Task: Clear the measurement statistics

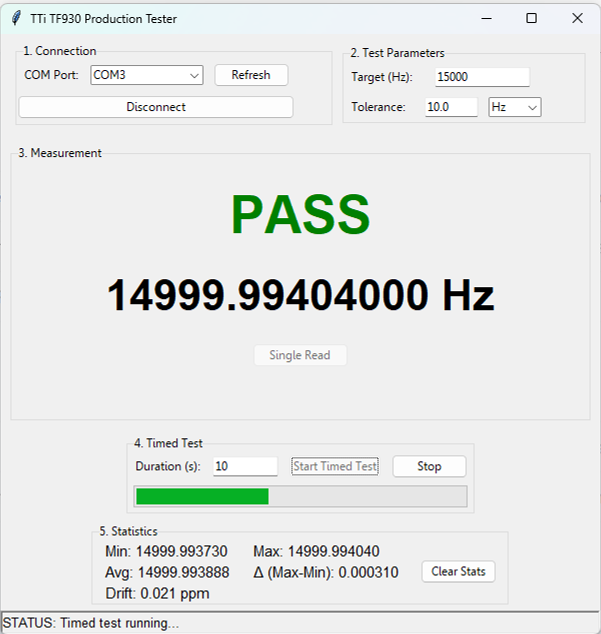Action: click(458, 571)
